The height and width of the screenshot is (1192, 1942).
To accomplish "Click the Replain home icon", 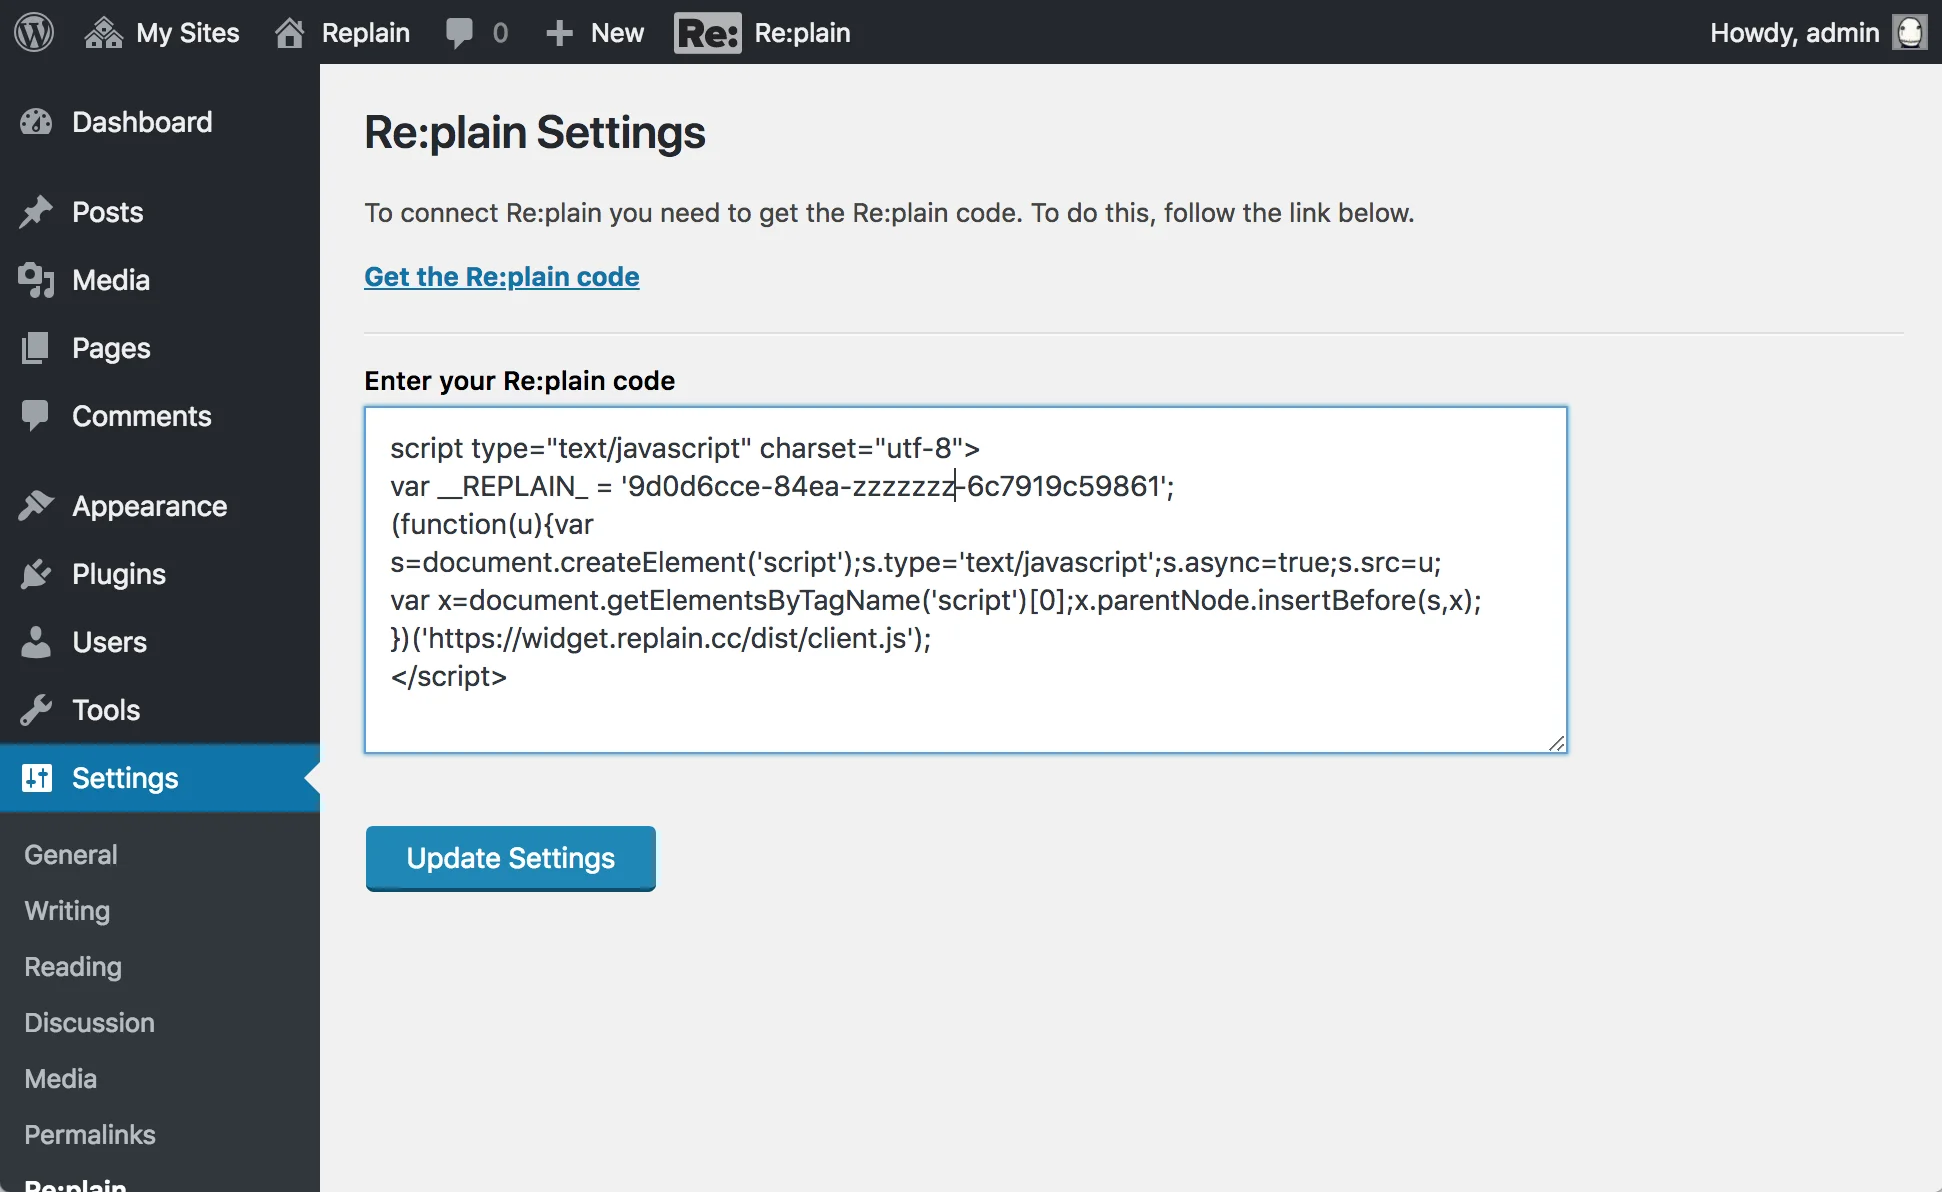I will (x=290, y=33).
